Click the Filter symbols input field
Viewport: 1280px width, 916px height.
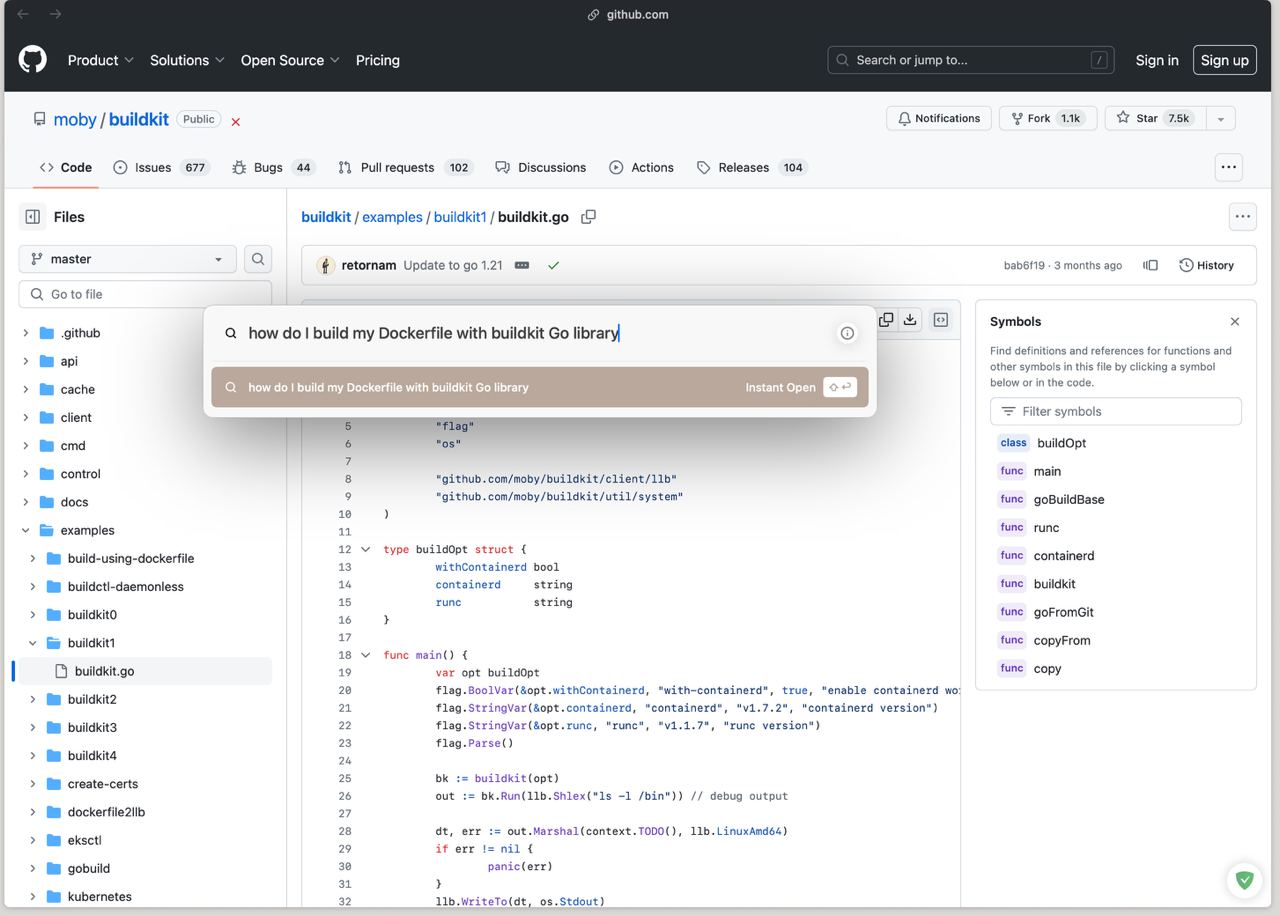1116,411
